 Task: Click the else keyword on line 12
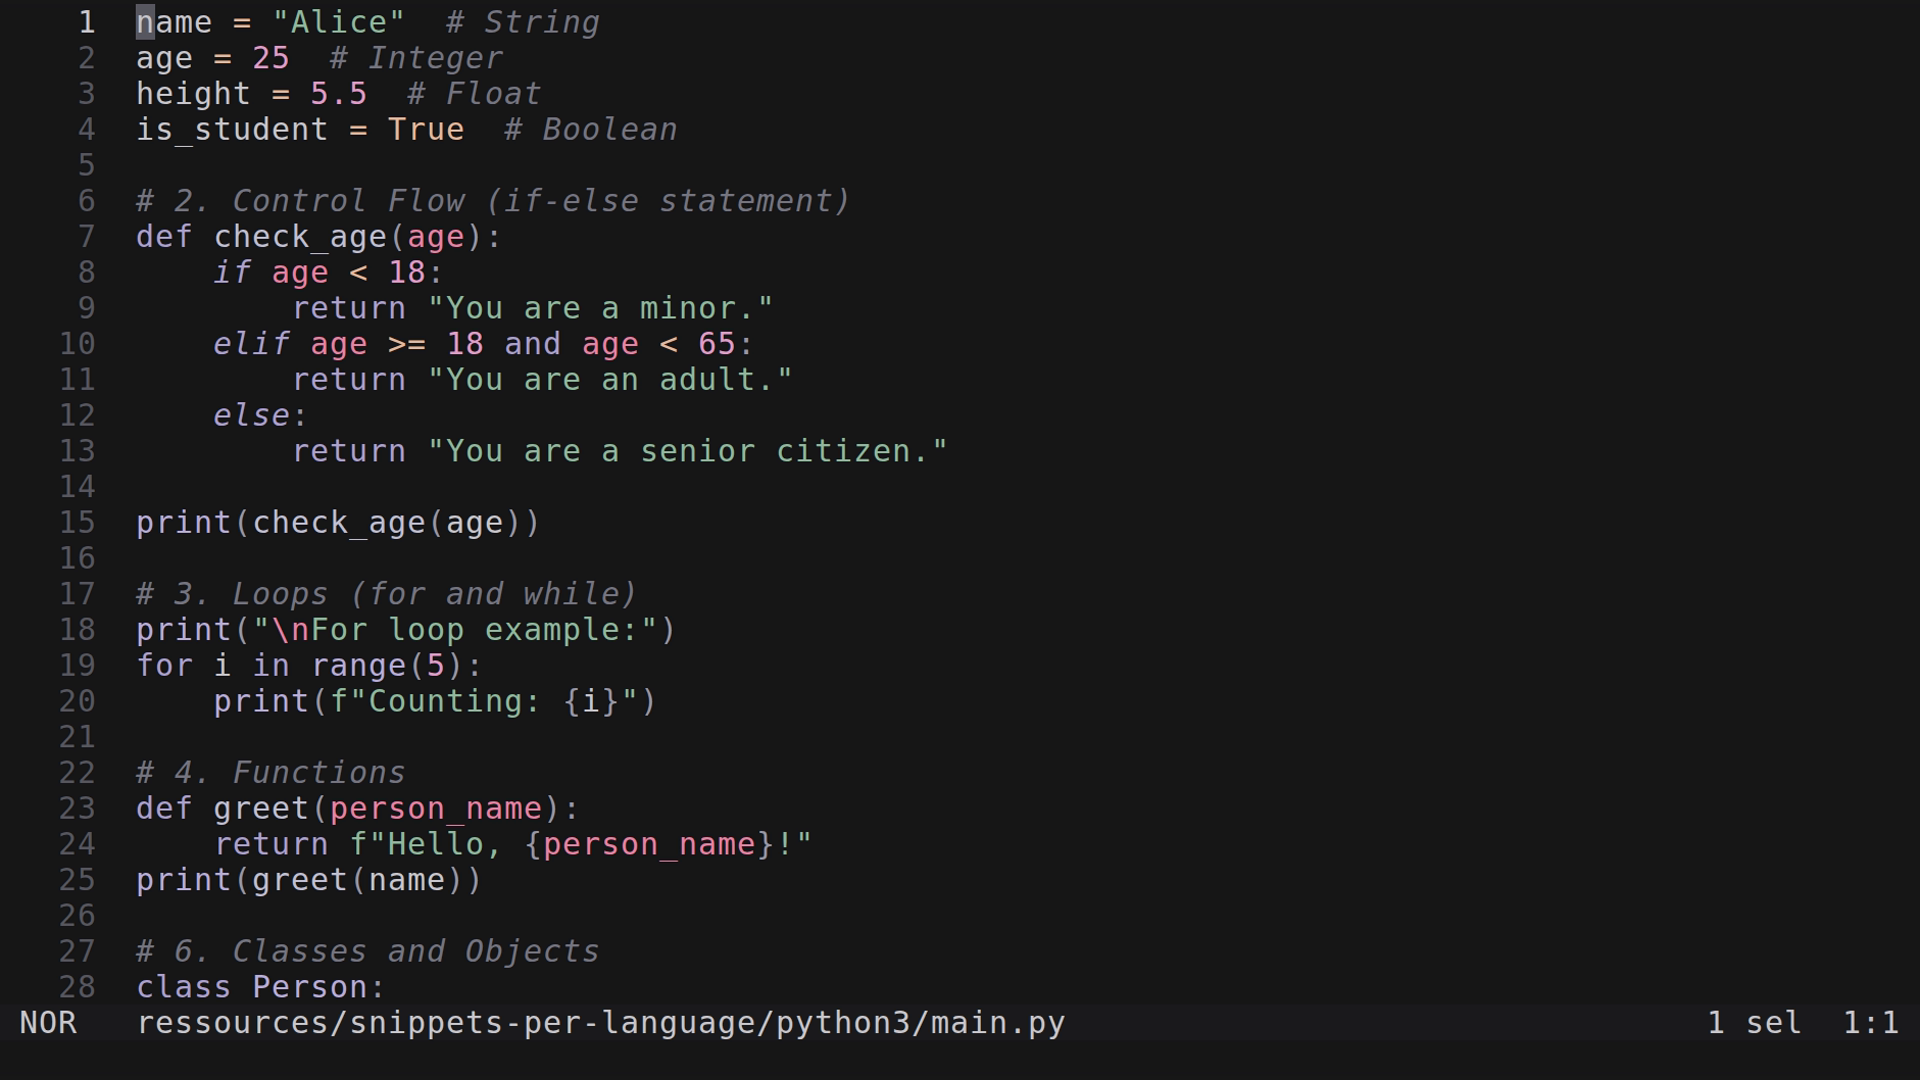250,415
